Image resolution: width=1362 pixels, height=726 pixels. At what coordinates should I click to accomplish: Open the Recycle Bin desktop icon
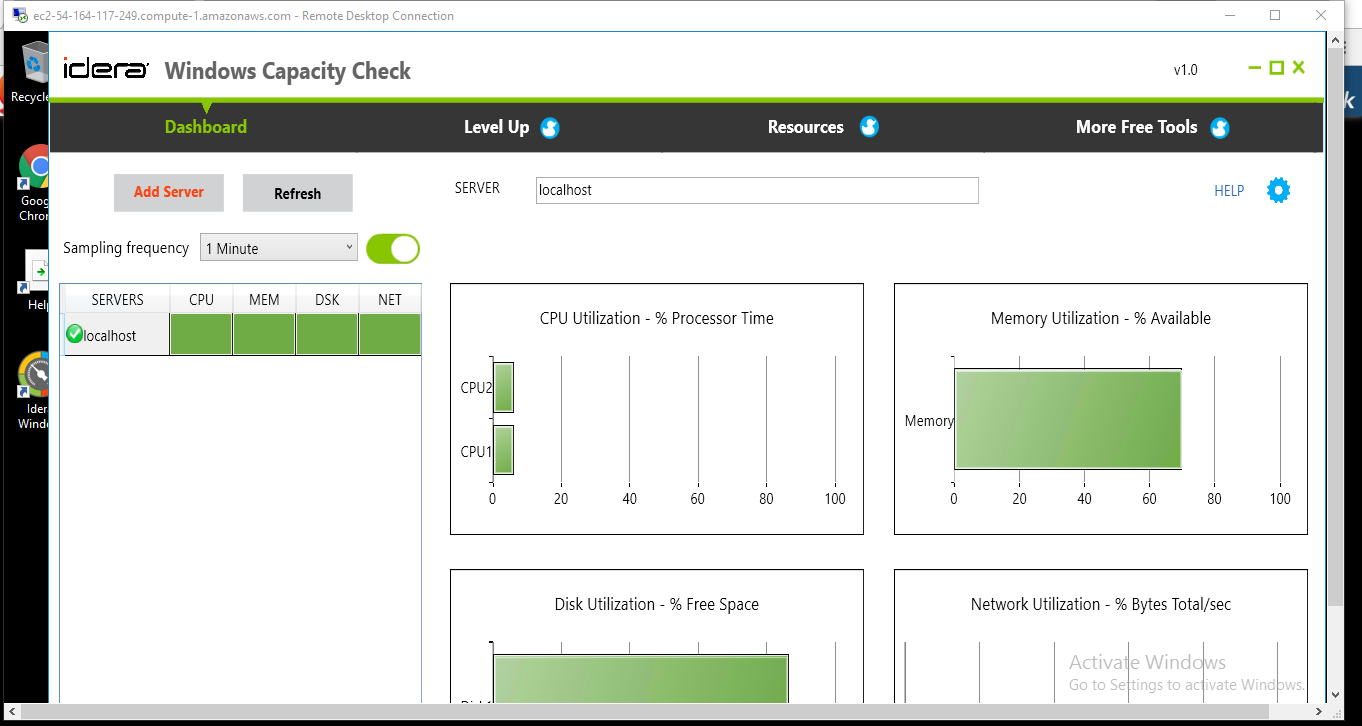(33, 66)
